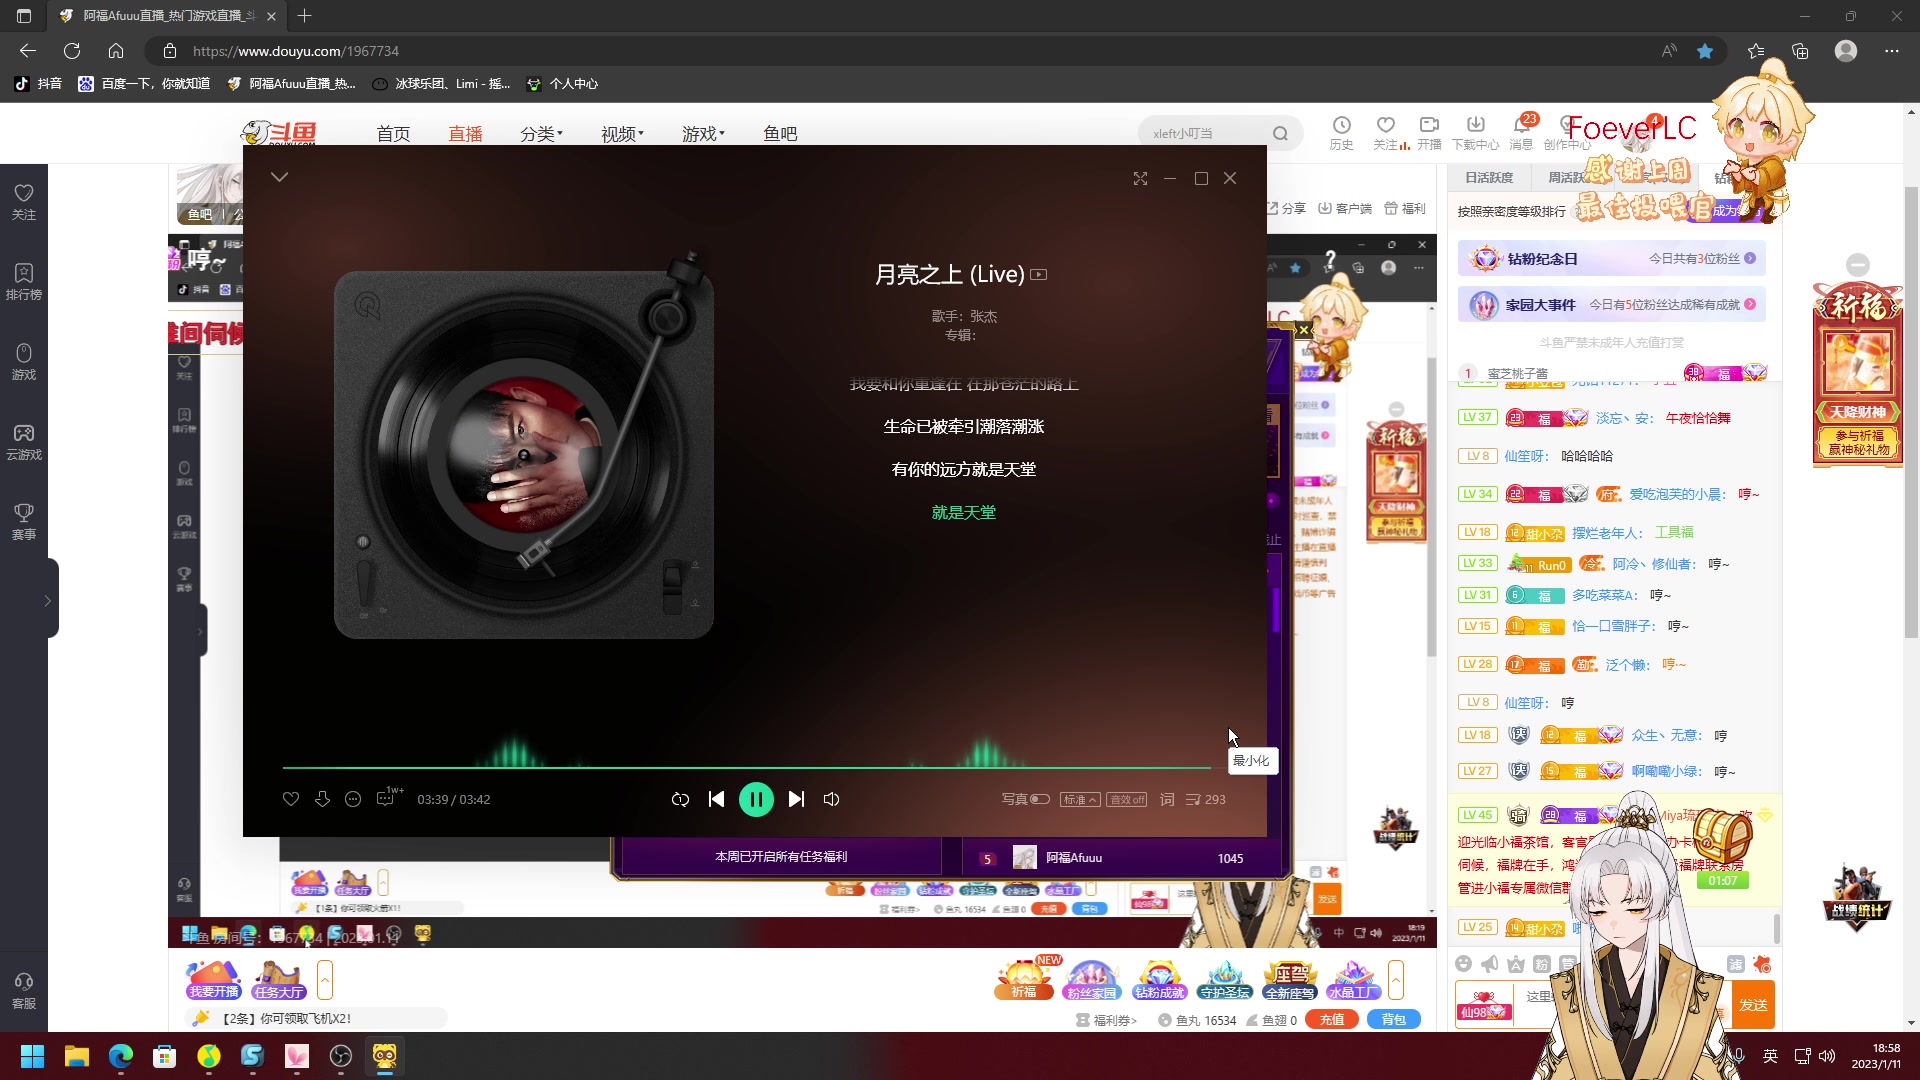Image resolution: width=1920 pixels, height=1080 pixels.
Task: Open 排行榜 rankings in the sidebar
Action: click(24, 282)
